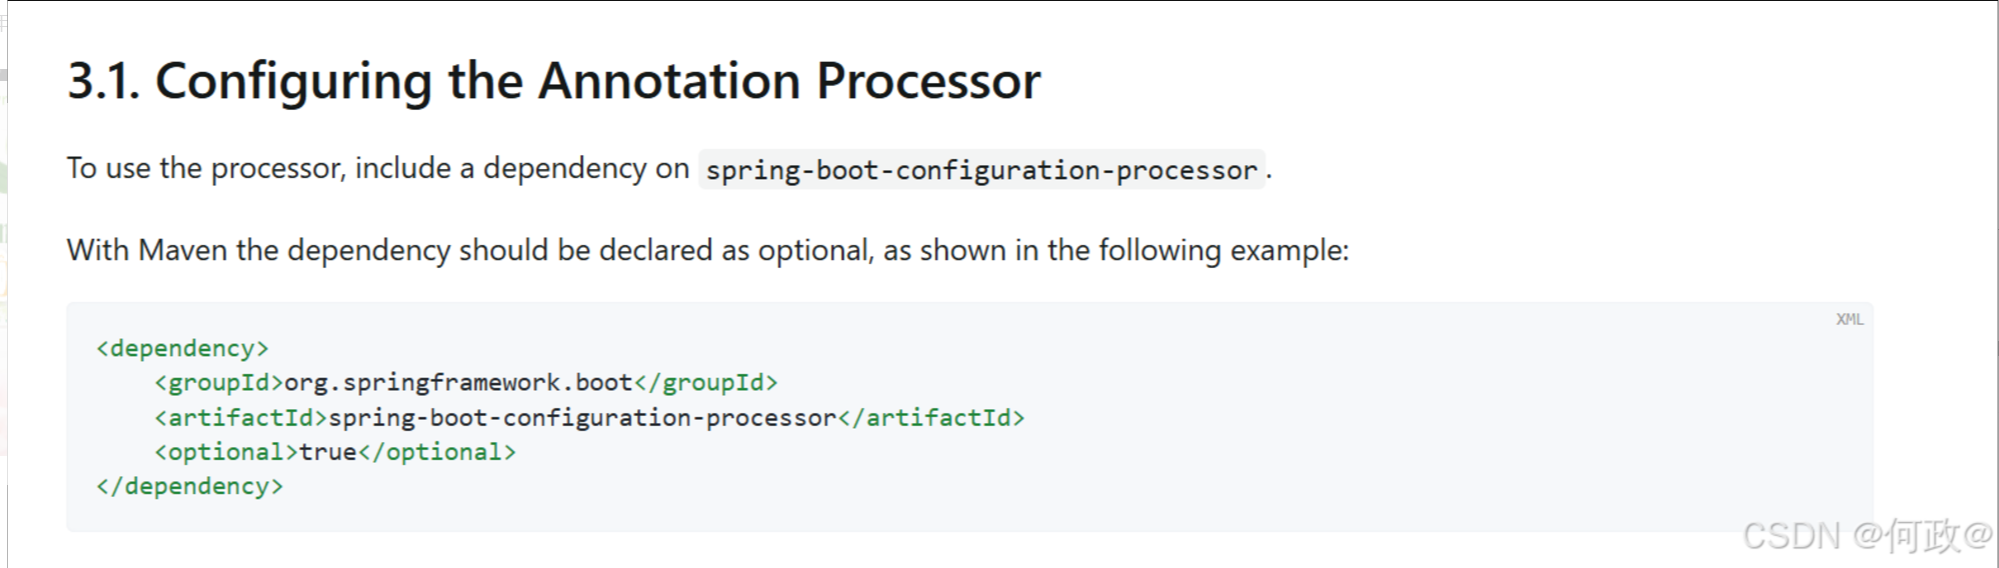Viewport: 1999px width, 568px height.
Task: Click the org.springframework.boot value in code
Action: (x=458, y=383)
